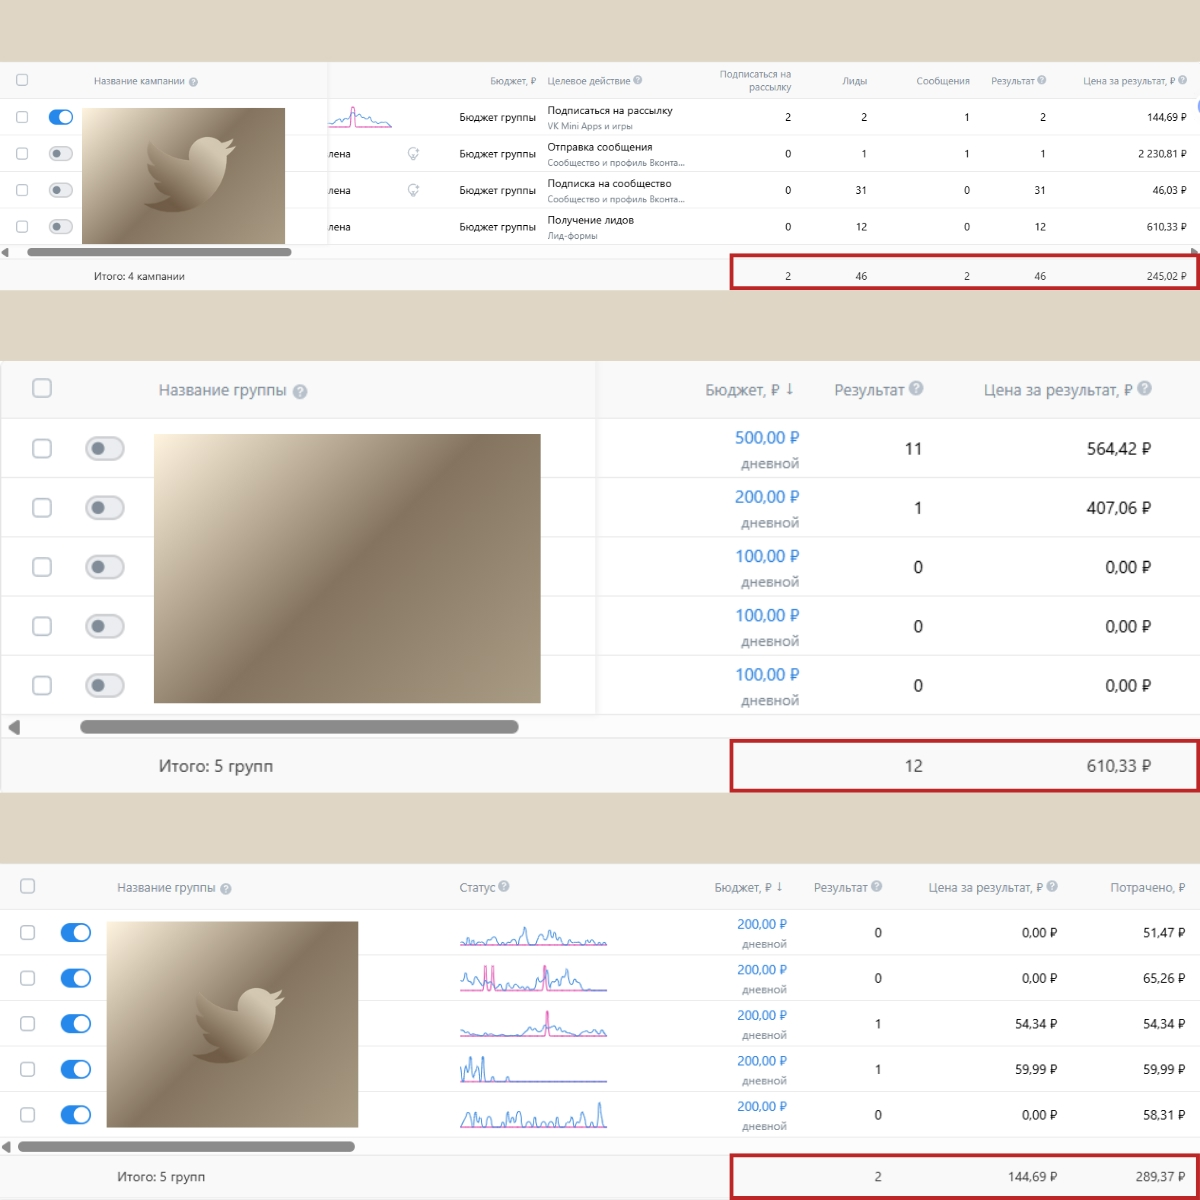Click left scroll arrow above Итого: 5 групп 610,33 row
Viewport: 1200px width, 1200px height.
click(14, 727)
